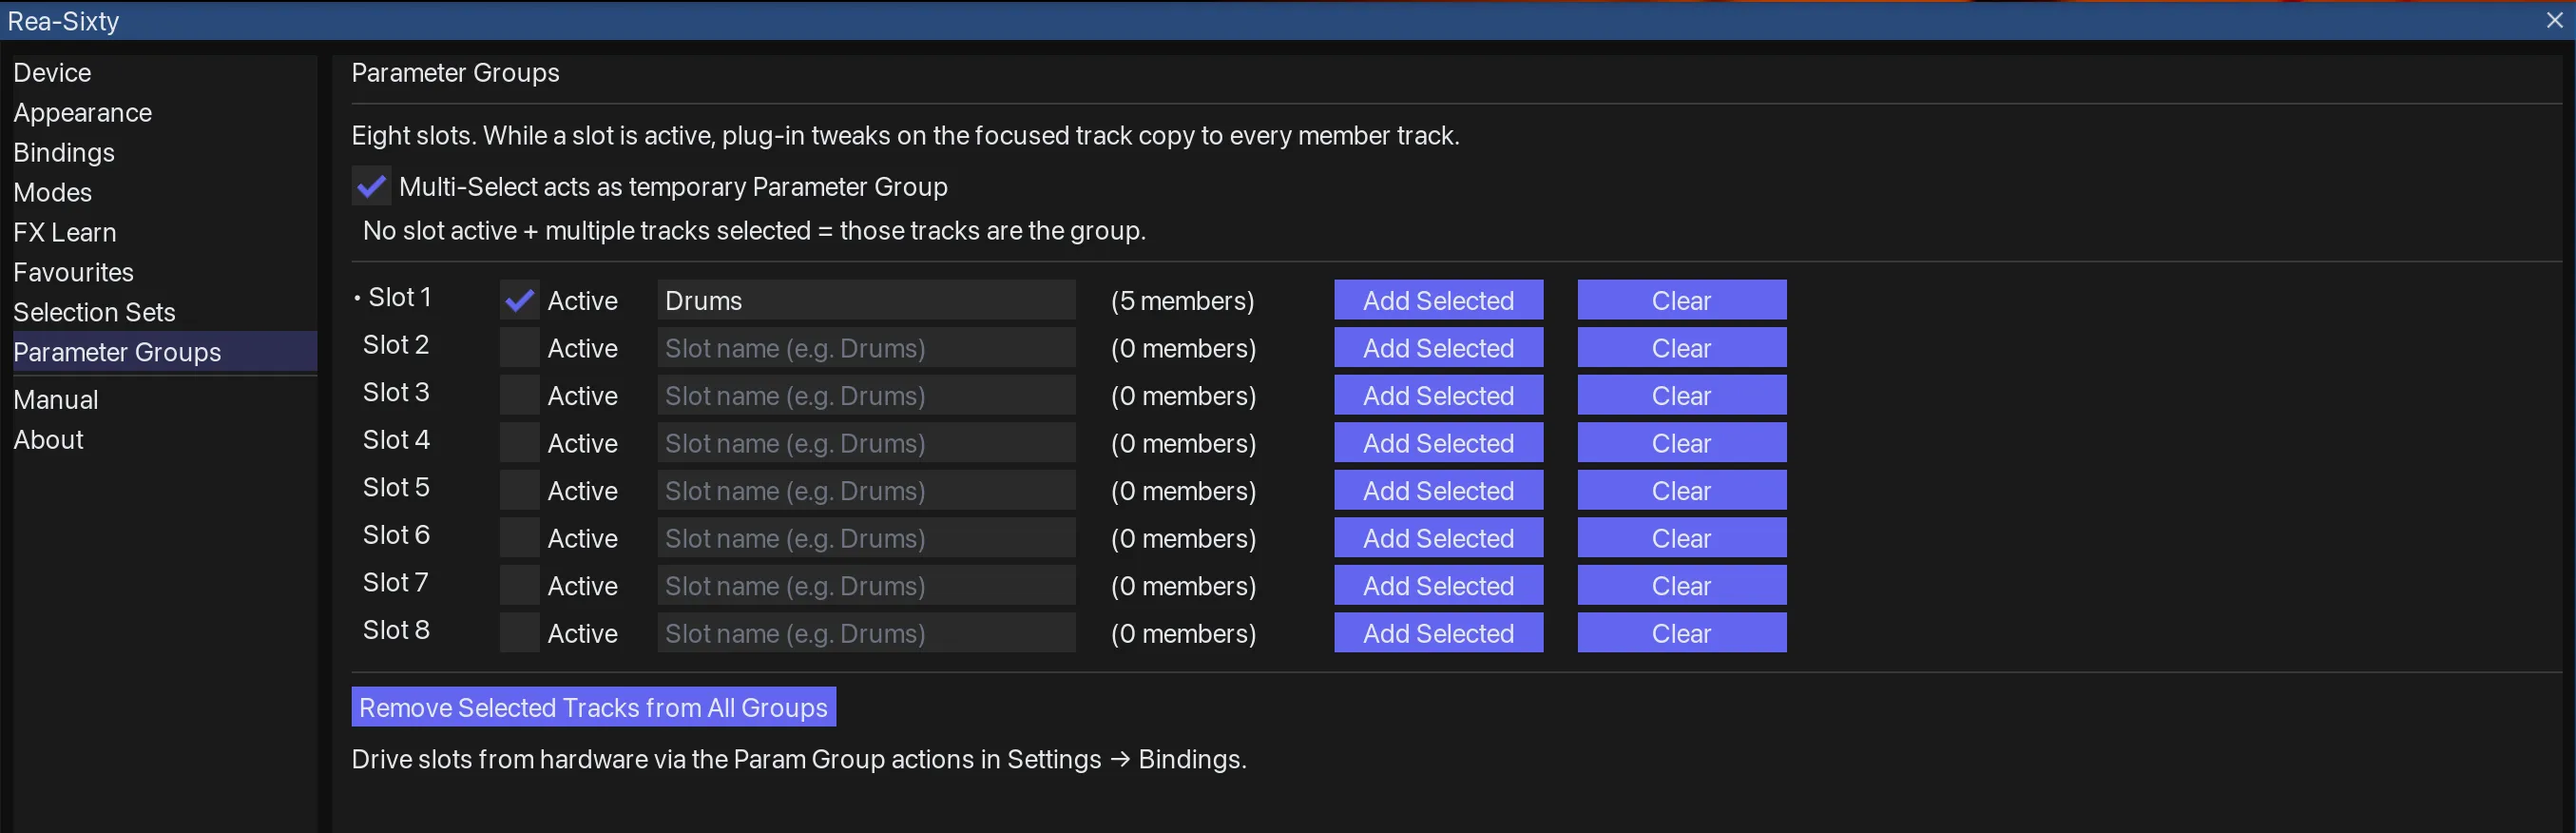Click the 'Slot 1' label
This screenshot has width=2576, height=833.
tap(399, 297)
